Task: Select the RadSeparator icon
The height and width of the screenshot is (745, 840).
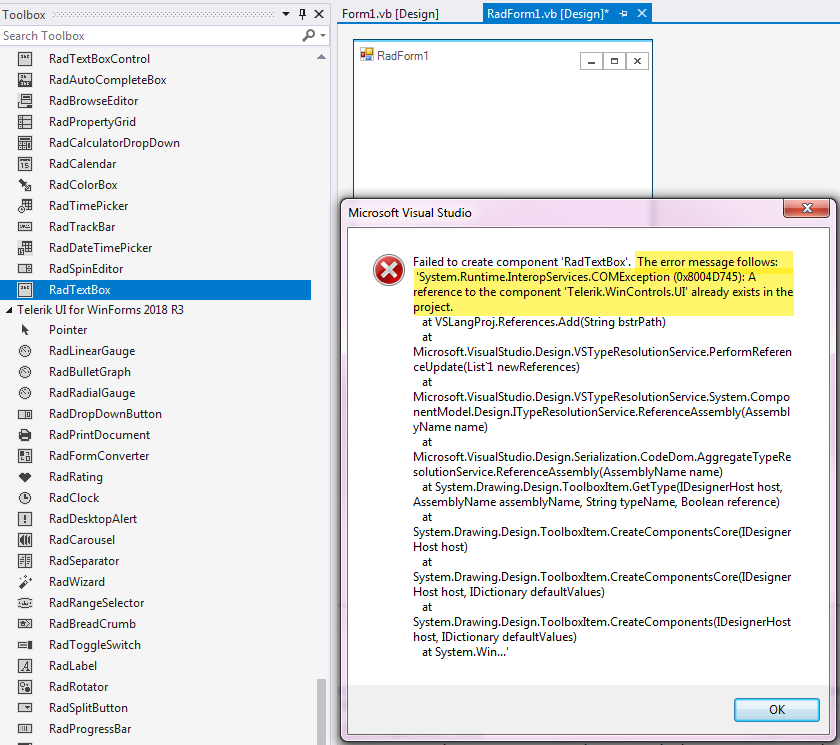Action: [x=25, y=561]
